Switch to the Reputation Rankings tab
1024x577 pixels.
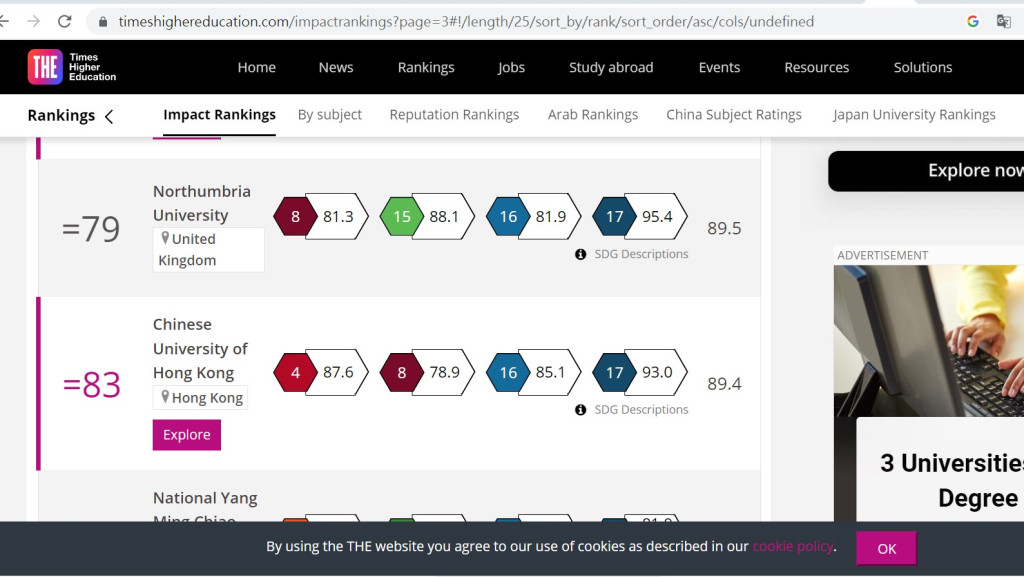(454, 115)
